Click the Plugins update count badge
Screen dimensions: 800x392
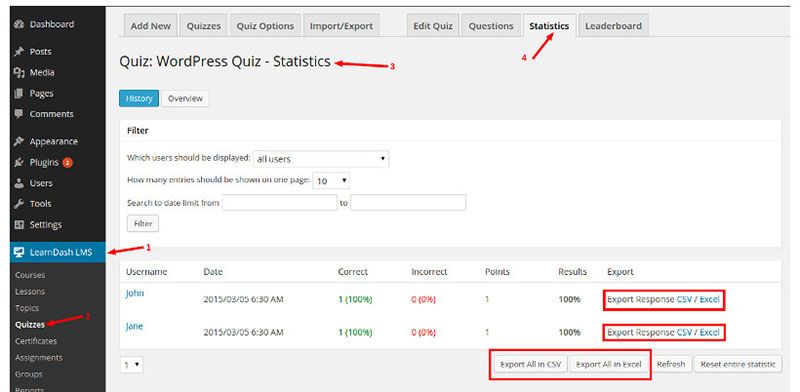pyautogui.click(x=67, y=163)
